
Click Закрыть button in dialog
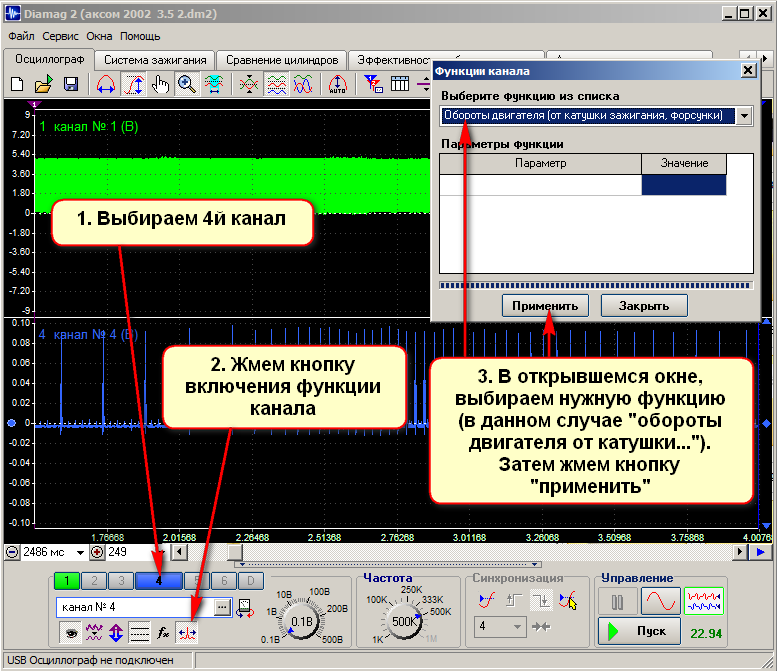(644, 306)
